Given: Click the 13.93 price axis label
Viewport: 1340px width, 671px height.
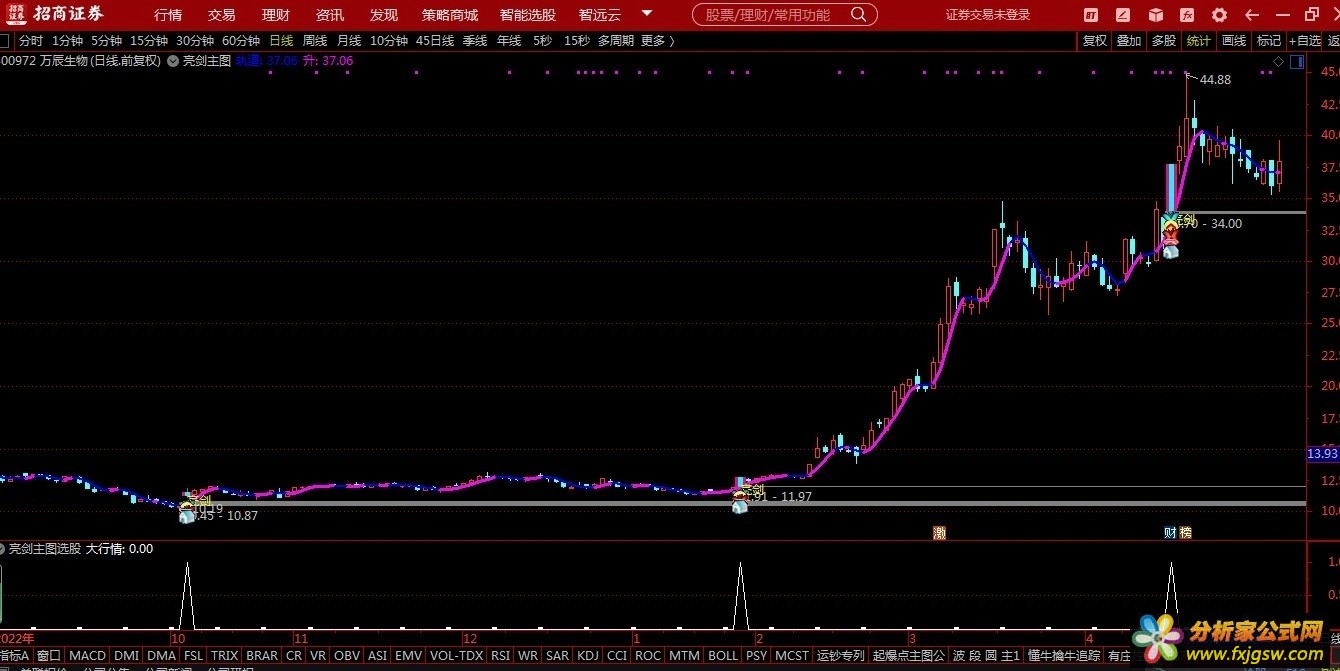Looking at the screenshot, I should click(1321, 454).
